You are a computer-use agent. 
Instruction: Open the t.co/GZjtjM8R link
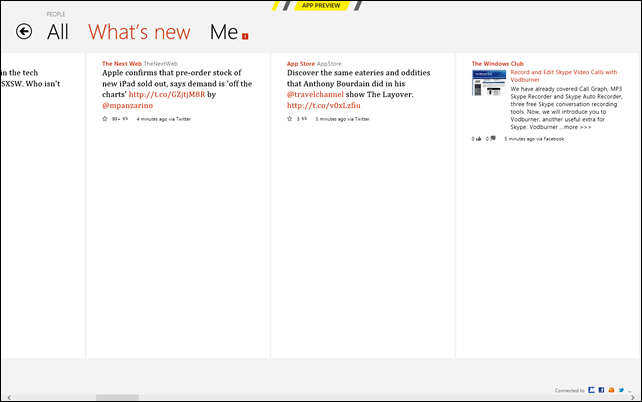[167, 95]
